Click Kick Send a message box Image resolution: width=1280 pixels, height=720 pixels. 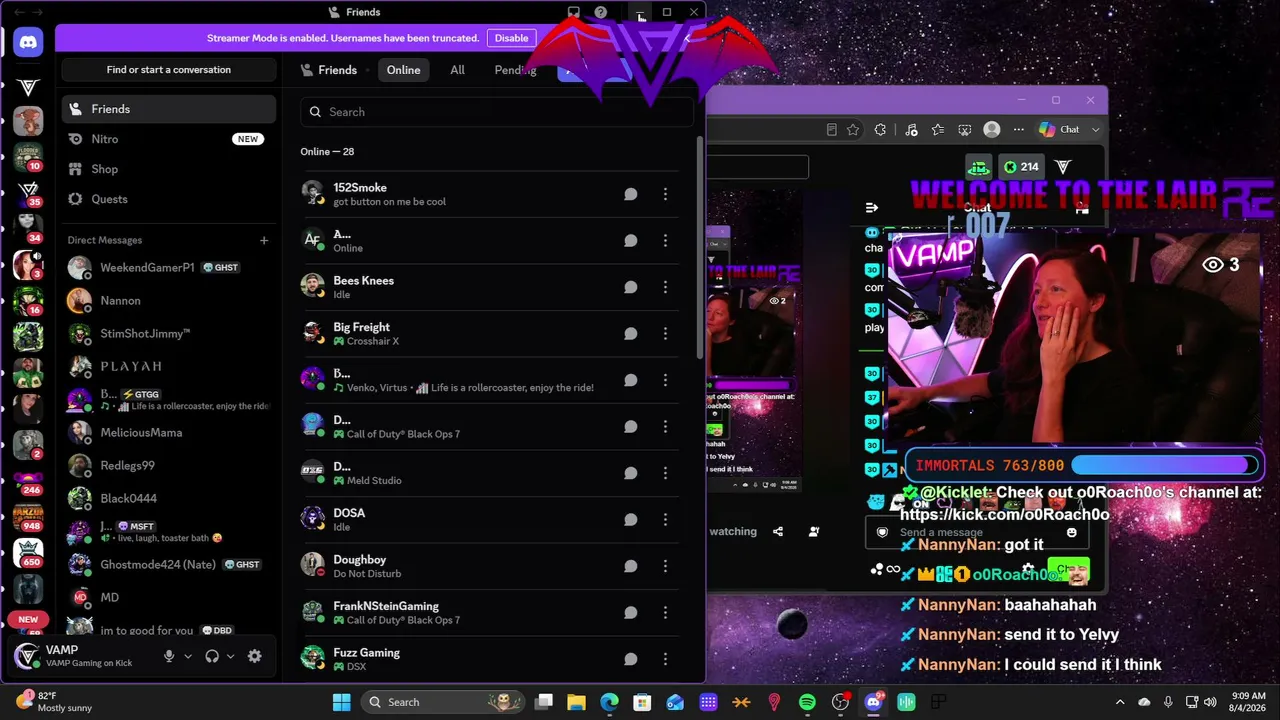(x=975, y=533)
